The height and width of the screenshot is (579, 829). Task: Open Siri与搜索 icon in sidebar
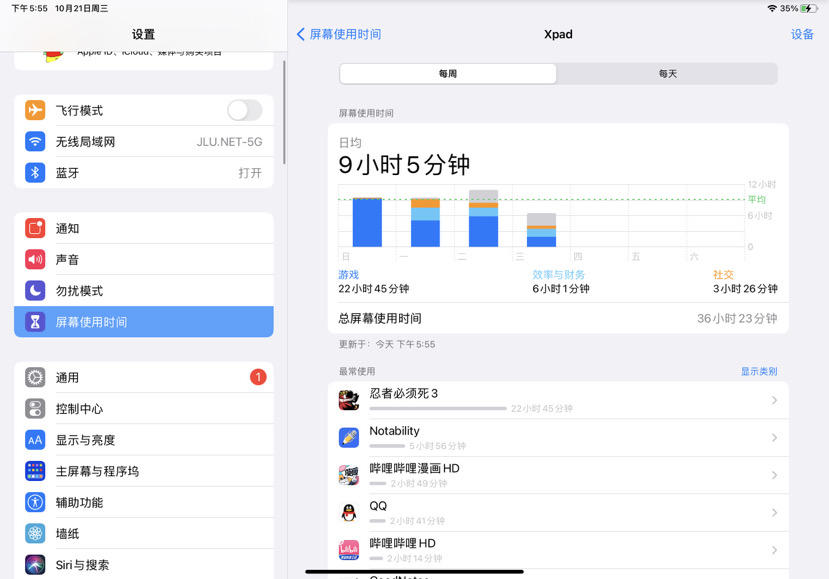click(35, 565)
